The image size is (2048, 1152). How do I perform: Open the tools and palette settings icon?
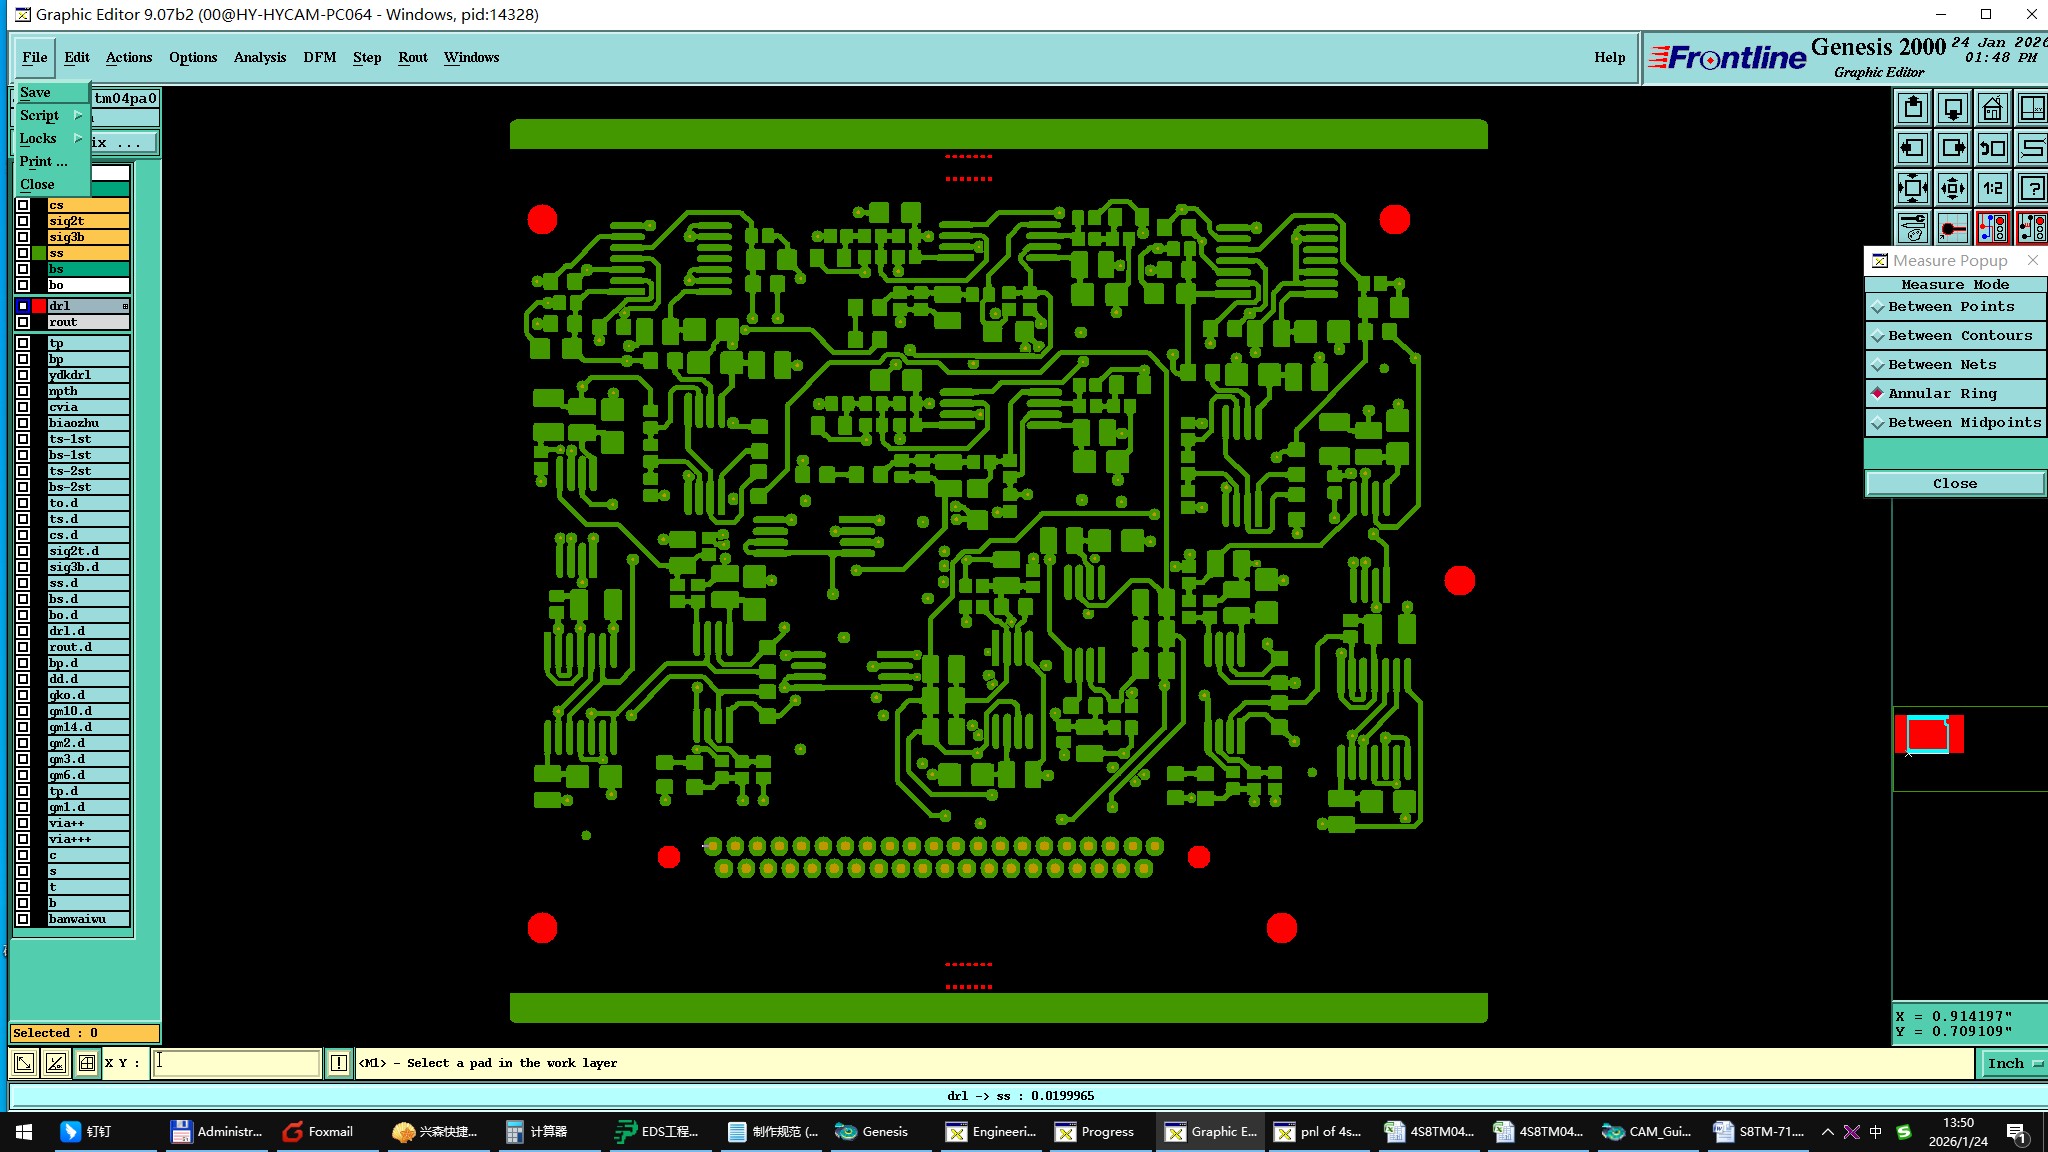tap(1913, 228)
